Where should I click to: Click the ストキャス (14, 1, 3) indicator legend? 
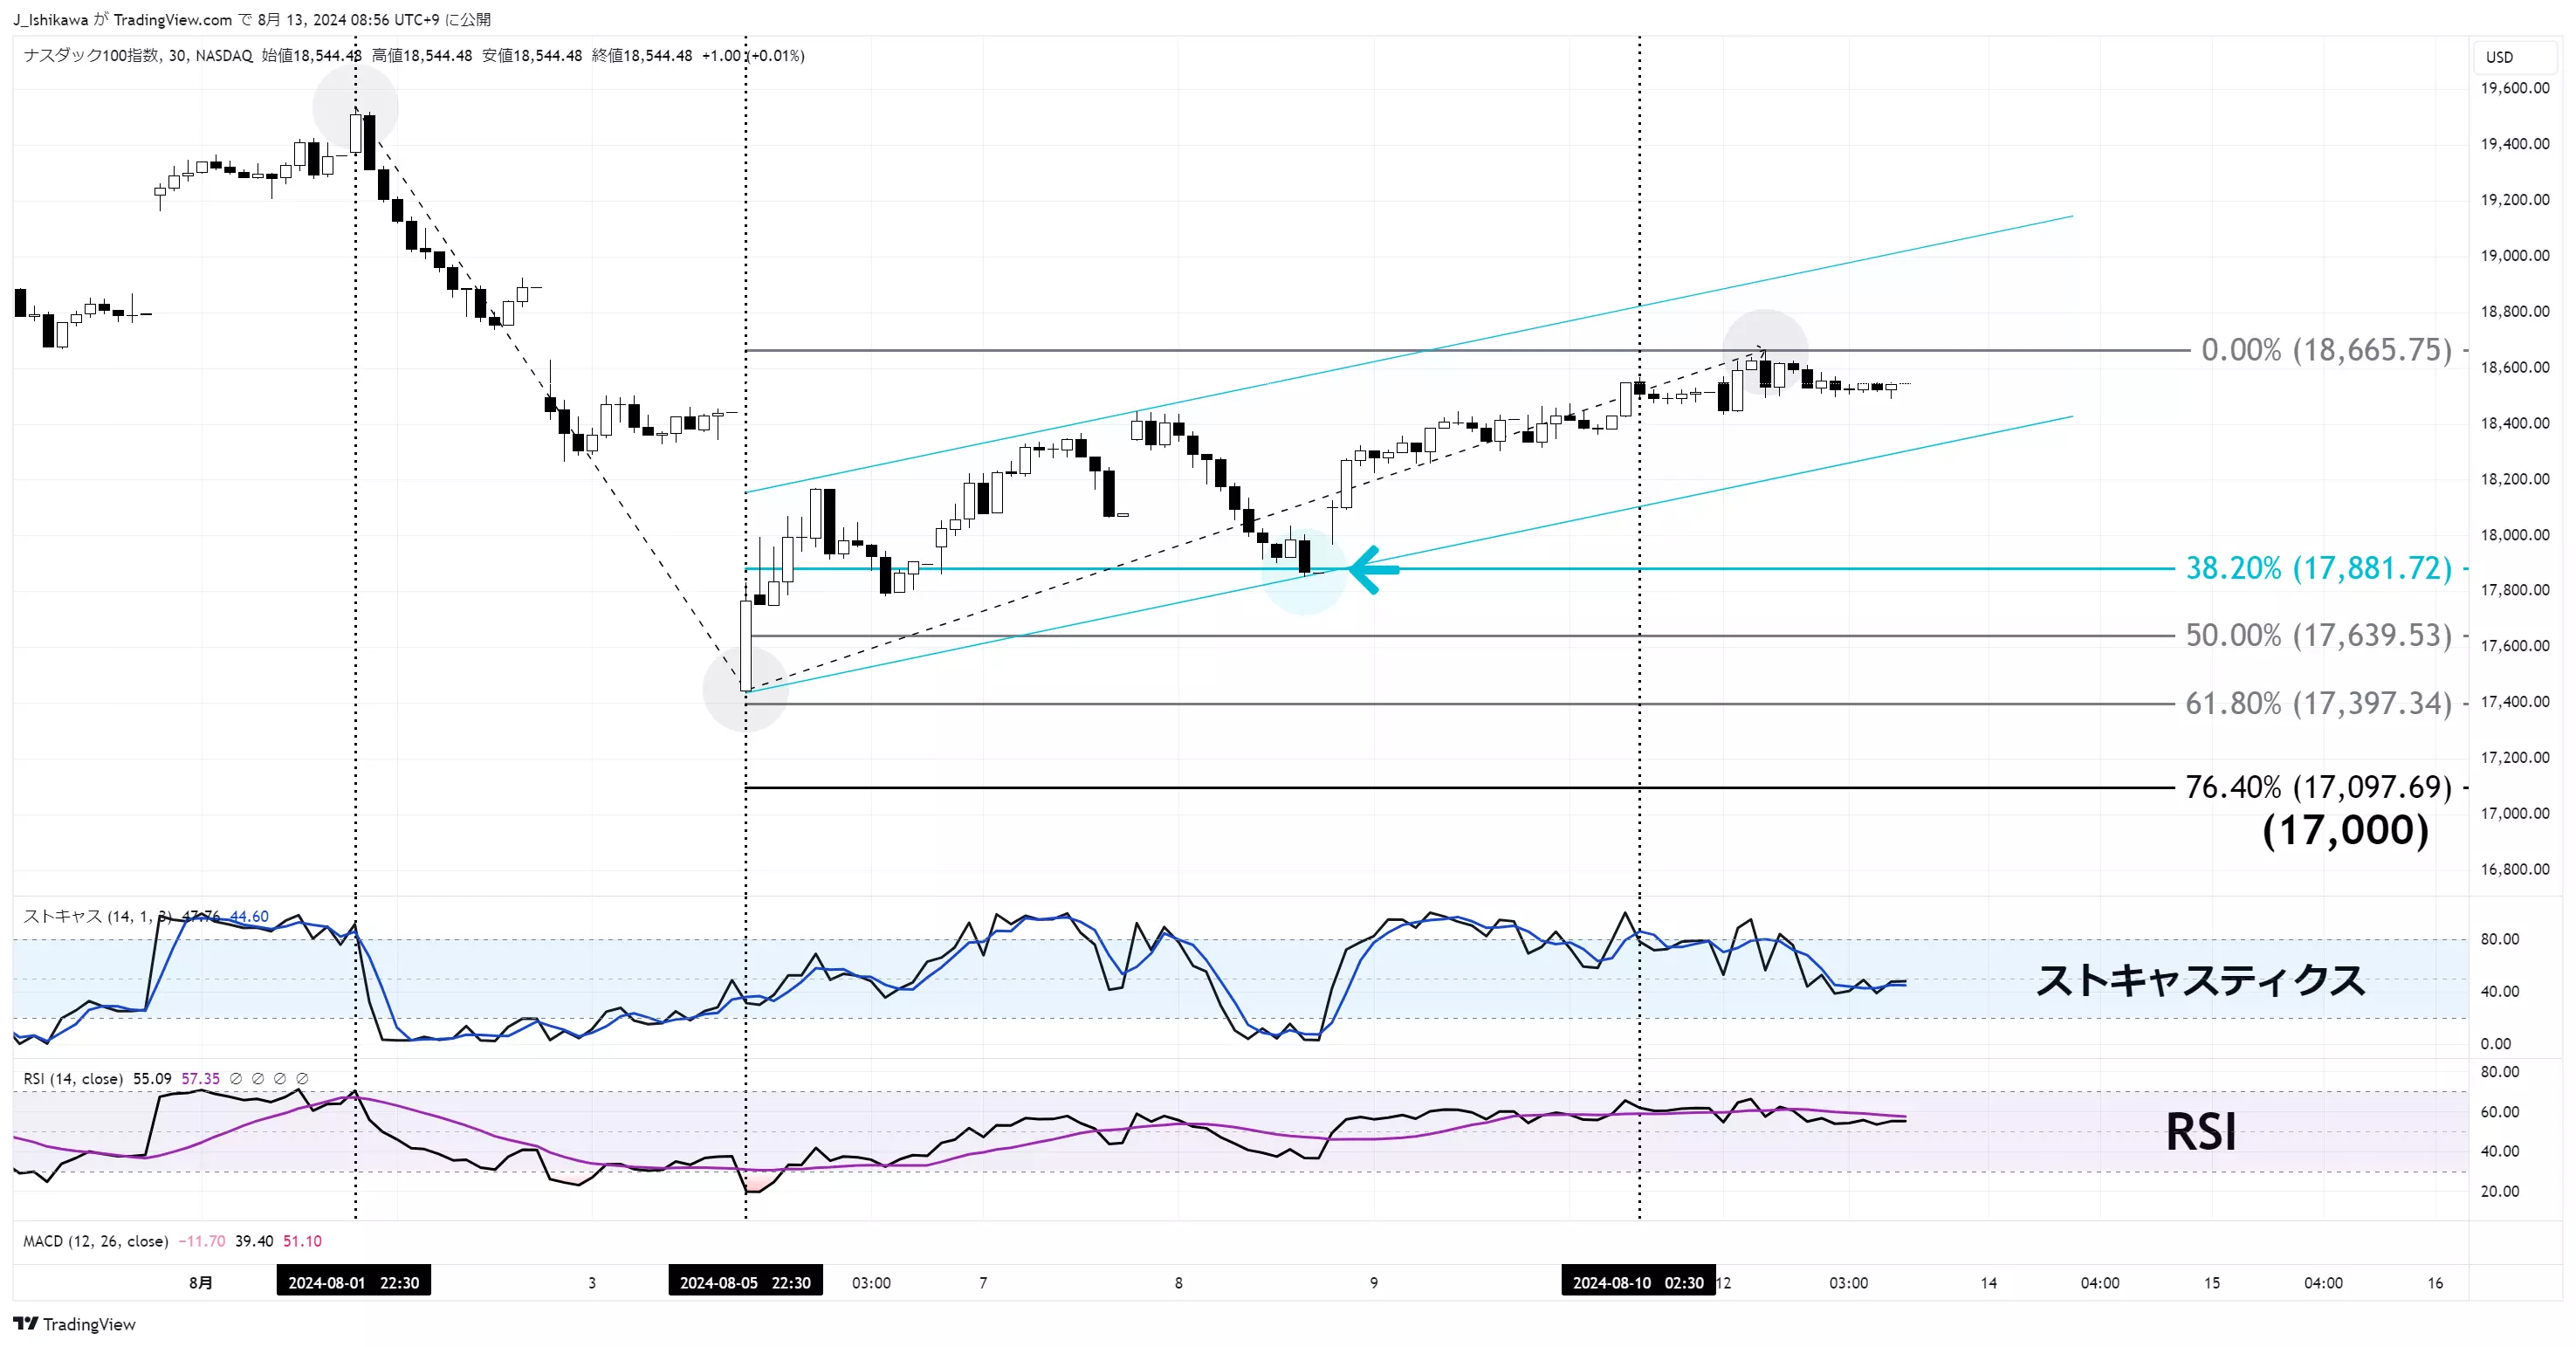pyautogui.click(x=97, y=916)
